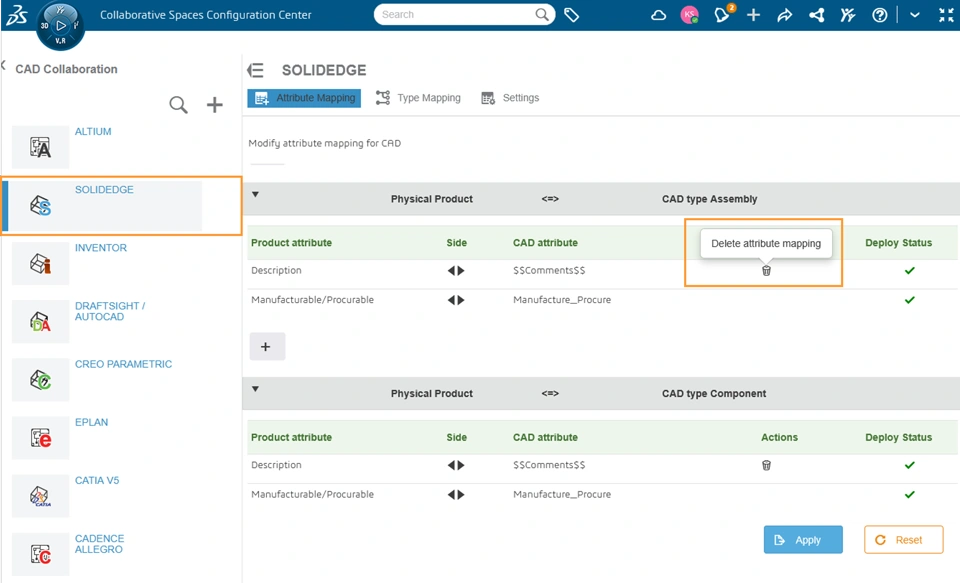Add a new CAD connector with plus icon

tap(214, 105)
